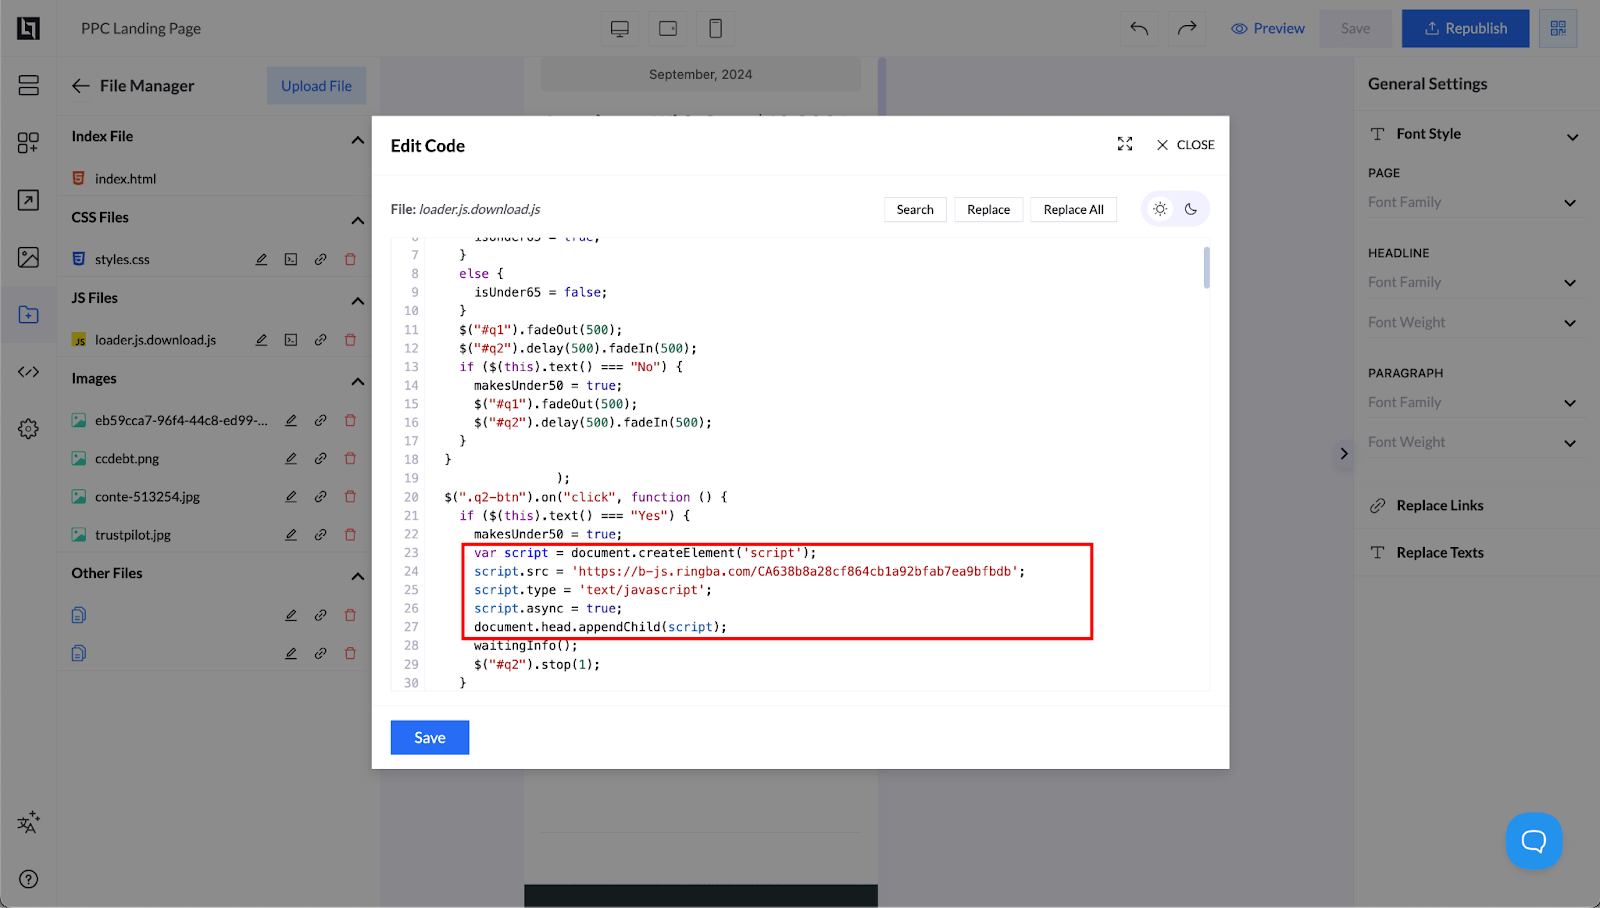Go back from File Manager arrow

81,86
